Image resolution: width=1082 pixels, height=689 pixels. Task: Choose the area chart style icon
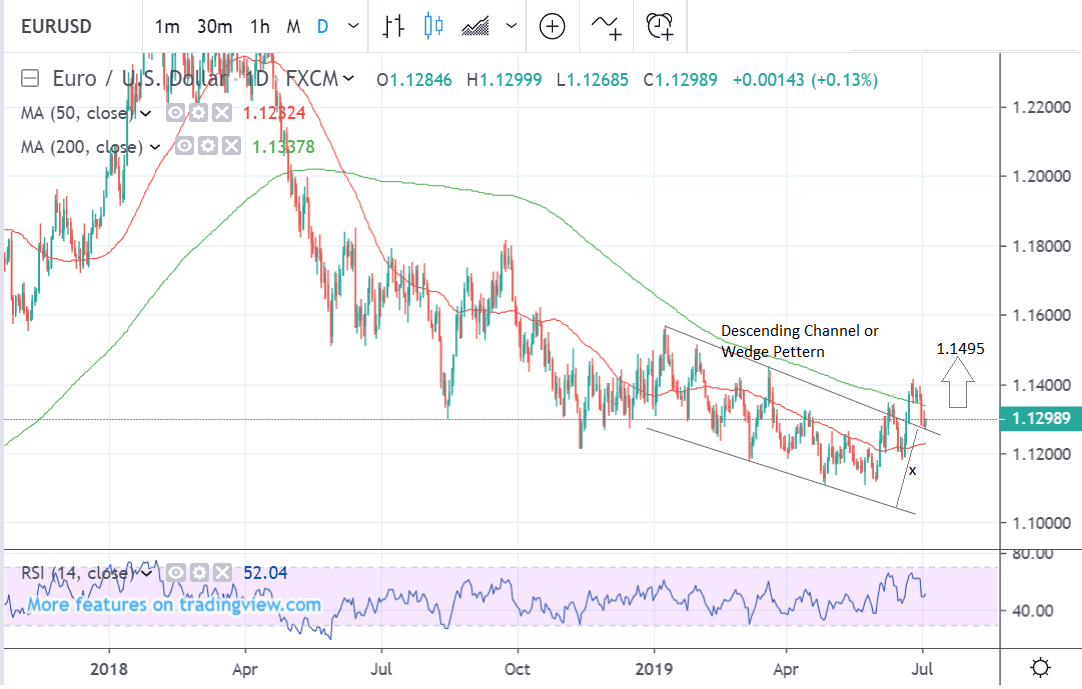pyautogui.click(x=475, y=26)
